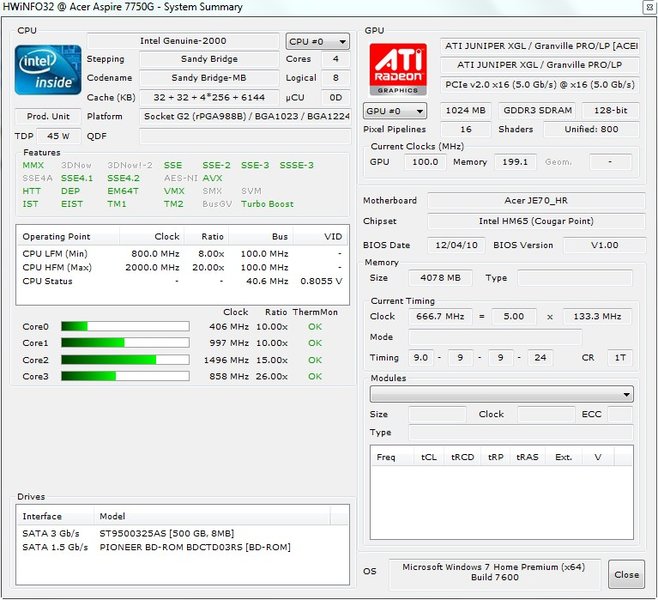This screenshot has height=600, width=658.
Task: Click the Freq column header in Modules
Action: (x=392, y=457)
